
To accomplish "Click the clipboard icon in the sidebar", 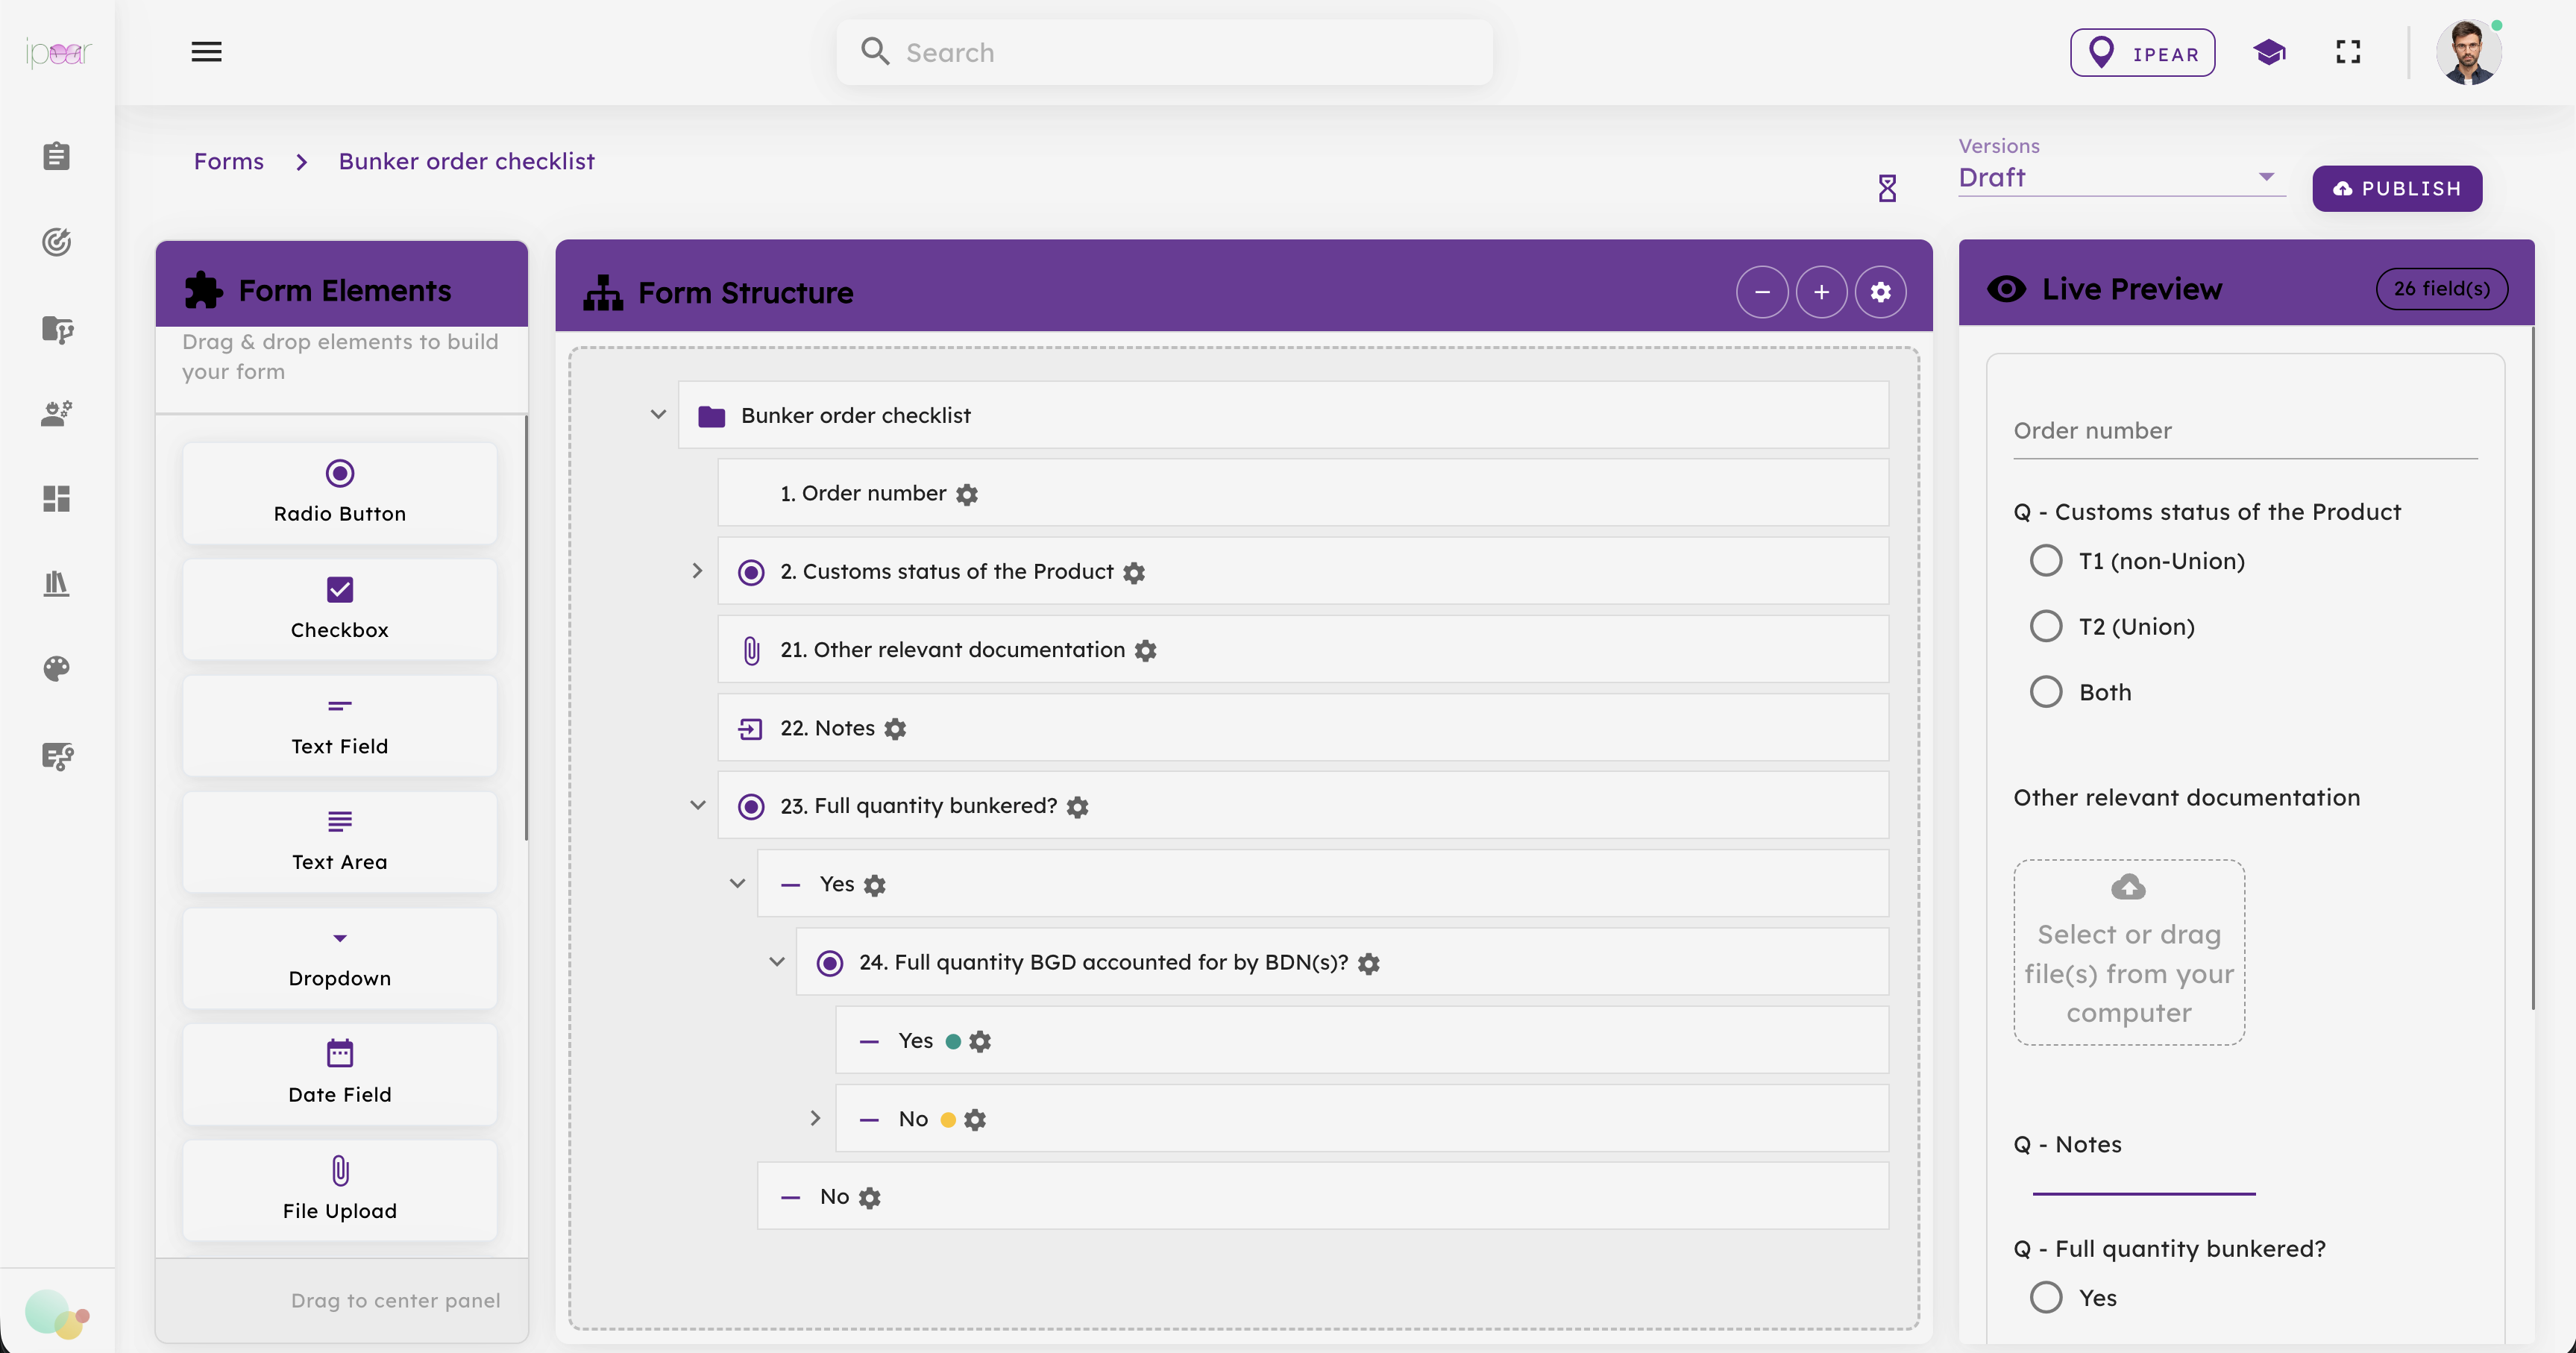I will 57,156.
